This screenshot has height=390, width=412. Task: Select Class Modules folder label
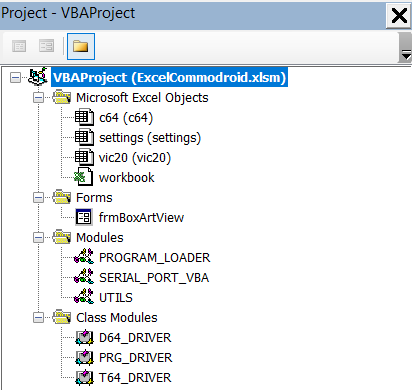(x=117, y=318)
